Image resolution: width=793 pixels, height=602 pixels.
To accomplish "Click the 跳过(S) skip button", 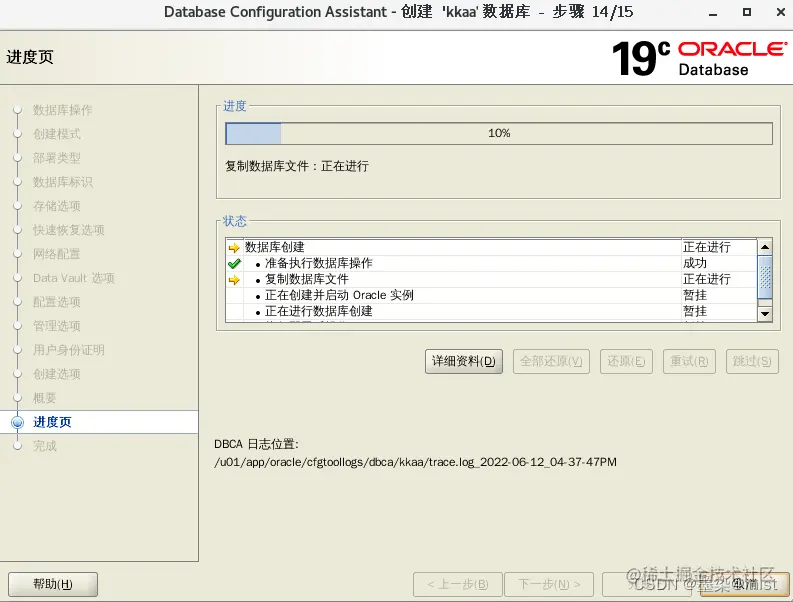I will point(752,361).
